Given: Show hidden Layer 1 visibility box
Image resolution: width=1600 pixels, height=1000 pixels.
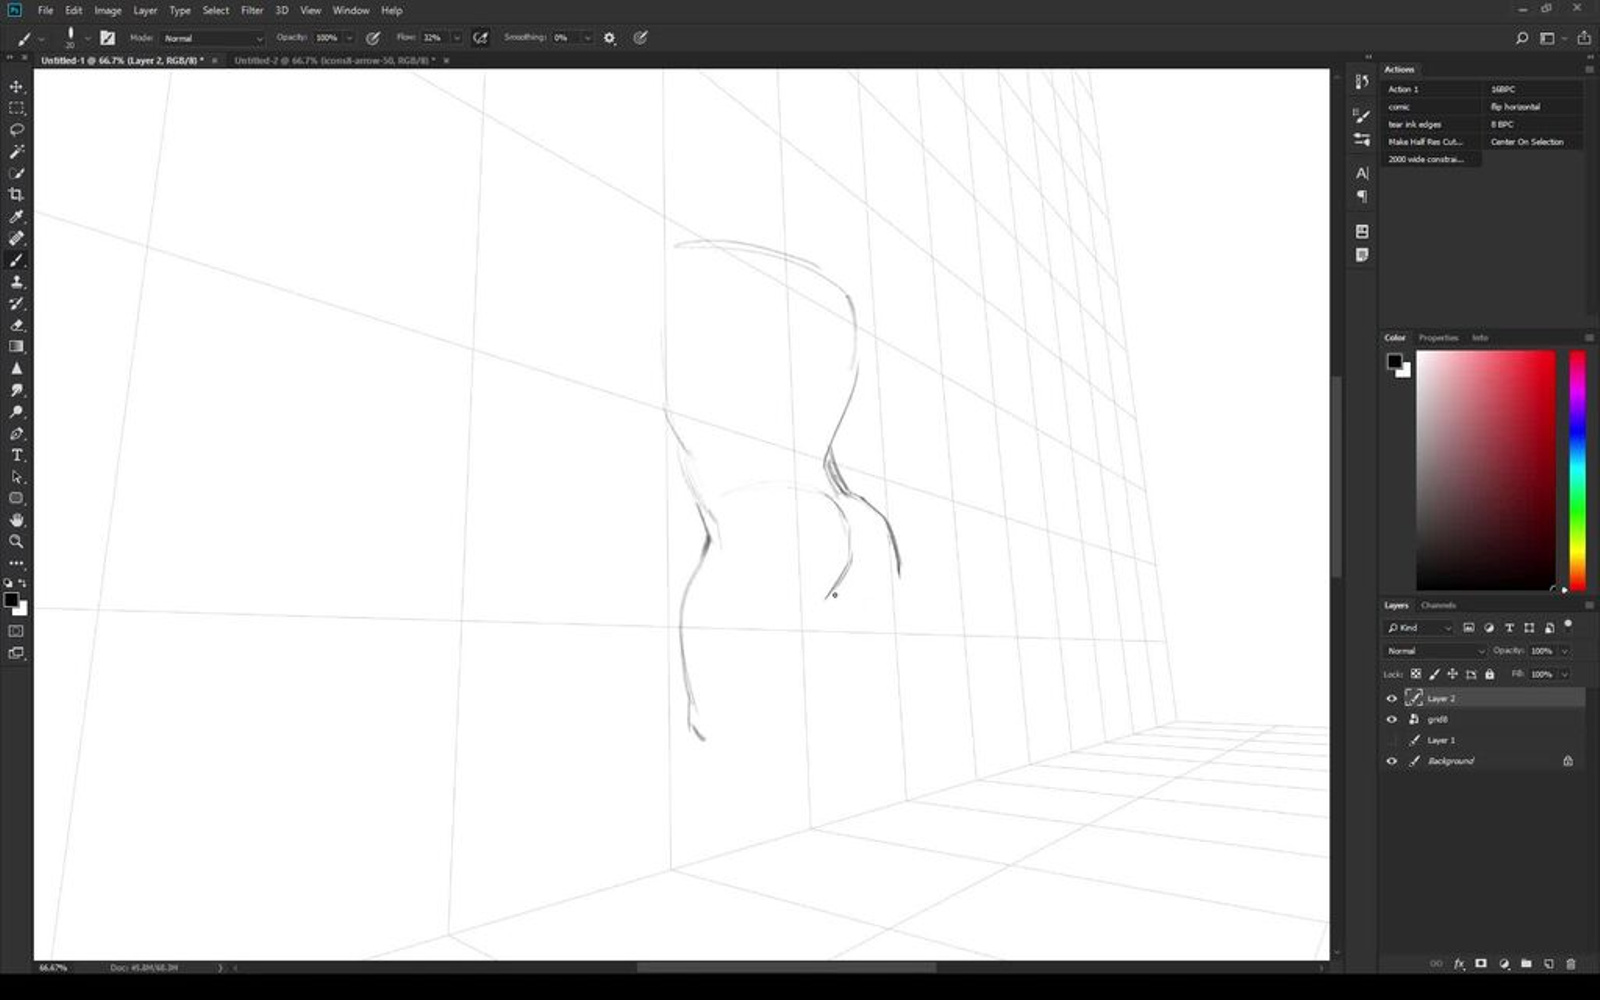Looking at the screenshot, I should (x=1391, y=740).
